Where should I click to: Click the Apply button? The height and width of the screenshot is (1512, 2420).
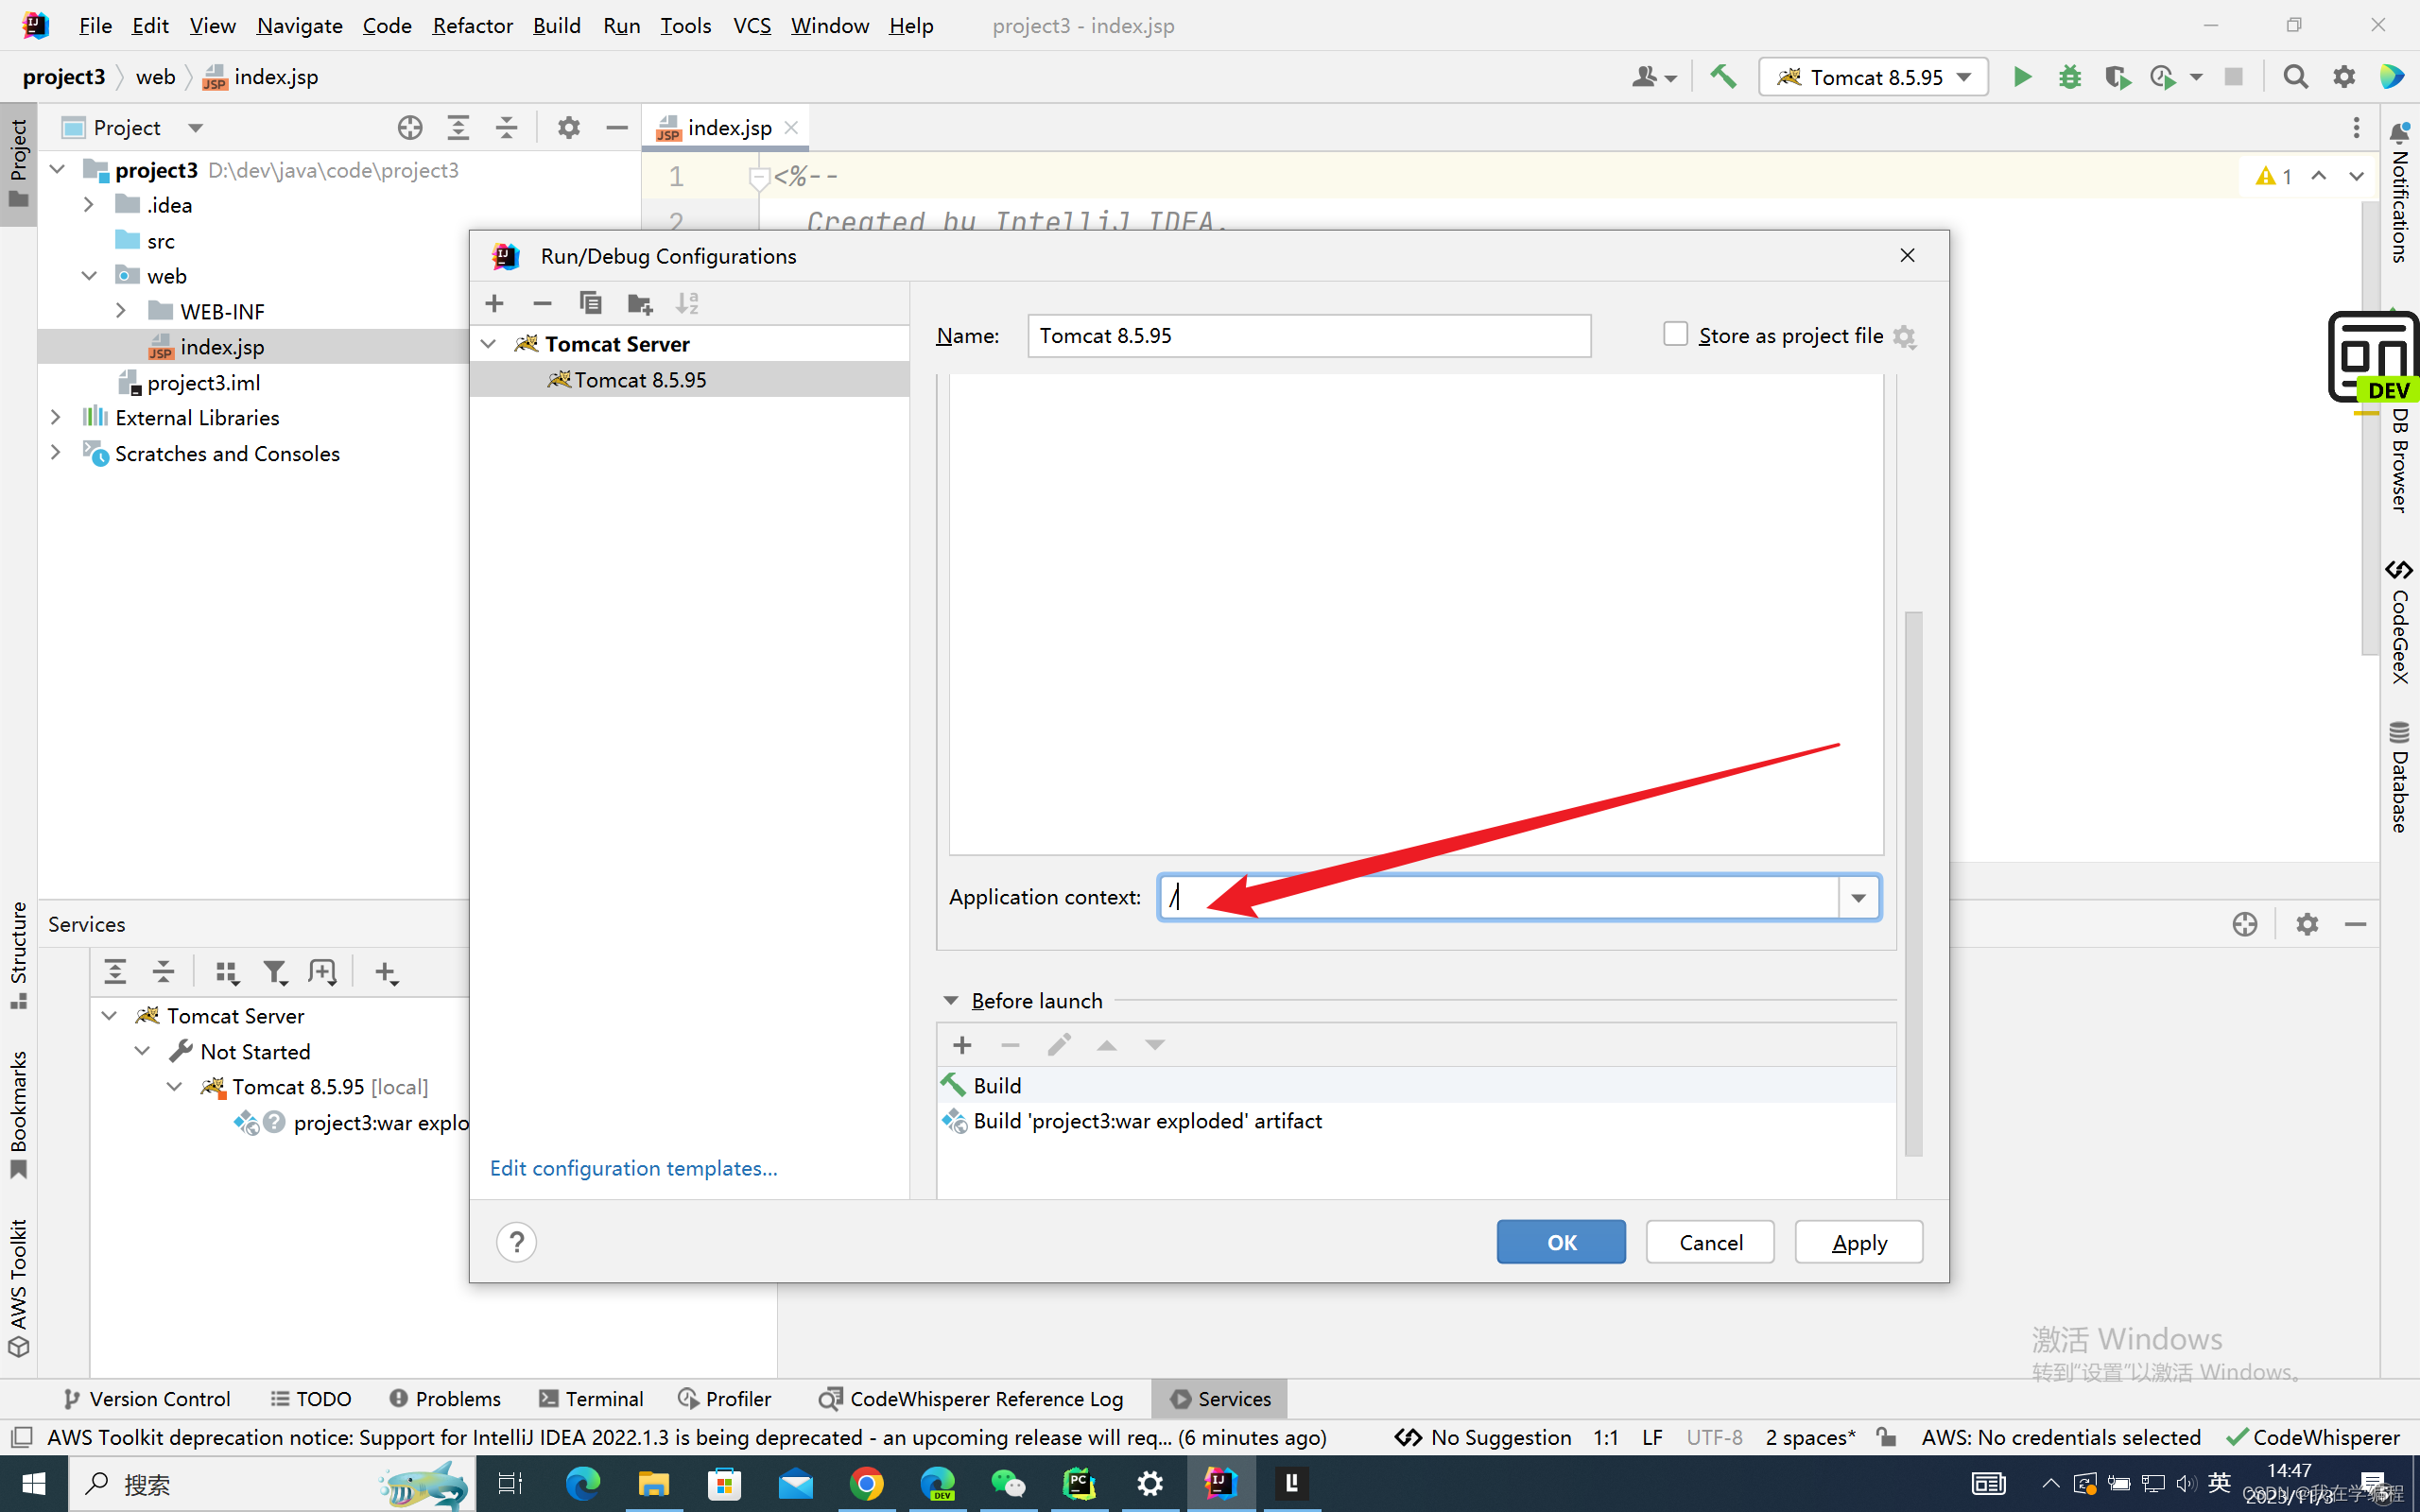(x=1858, y=1242)
